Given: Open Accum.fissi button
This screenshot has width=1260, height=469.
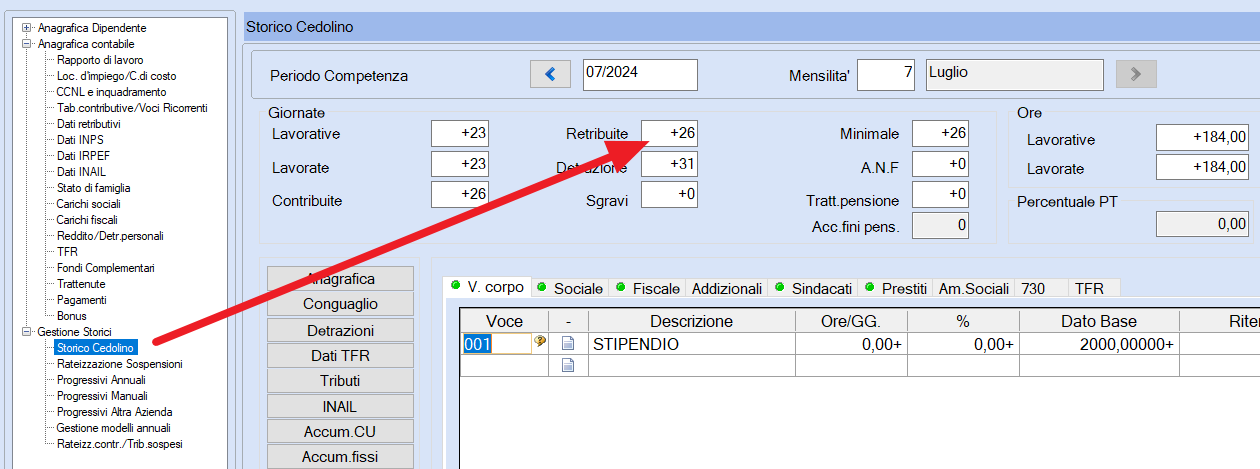Looking at the screenshot, I should tap(341, 457).
